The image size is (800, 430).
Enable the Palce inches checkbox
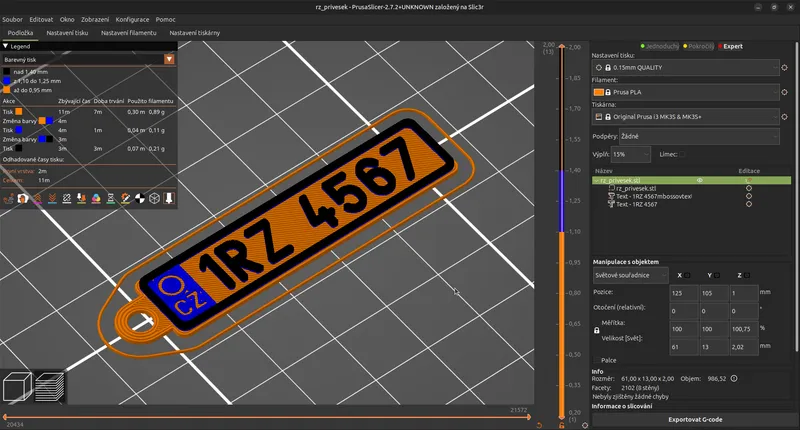(x=597, y=360)
